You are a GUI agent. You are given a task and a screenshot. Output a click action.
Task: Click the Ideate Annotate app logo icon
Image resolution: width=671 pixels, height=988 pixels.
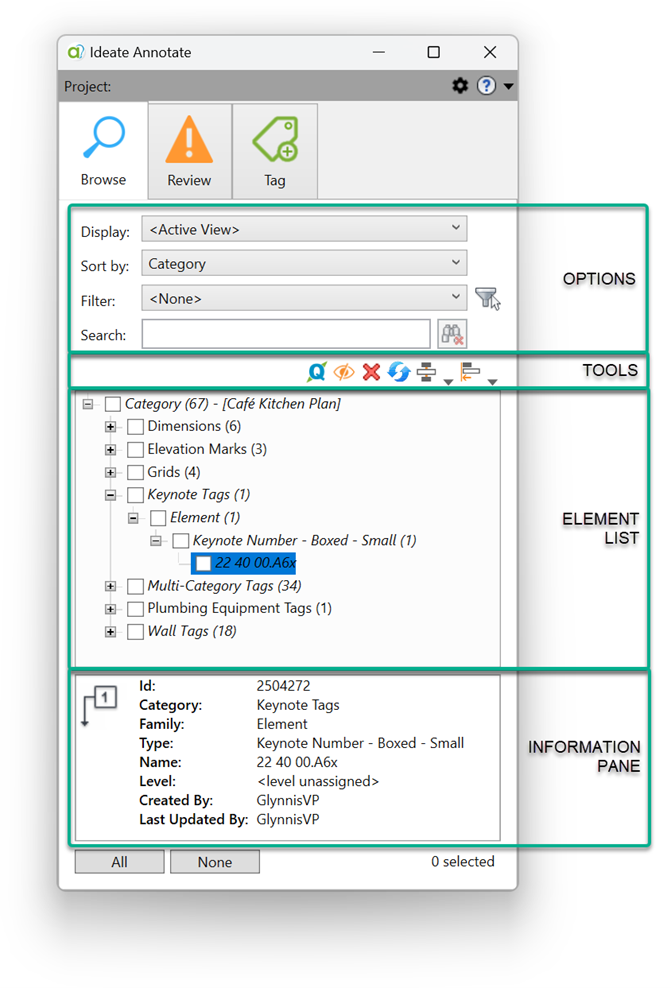point(76,52)
